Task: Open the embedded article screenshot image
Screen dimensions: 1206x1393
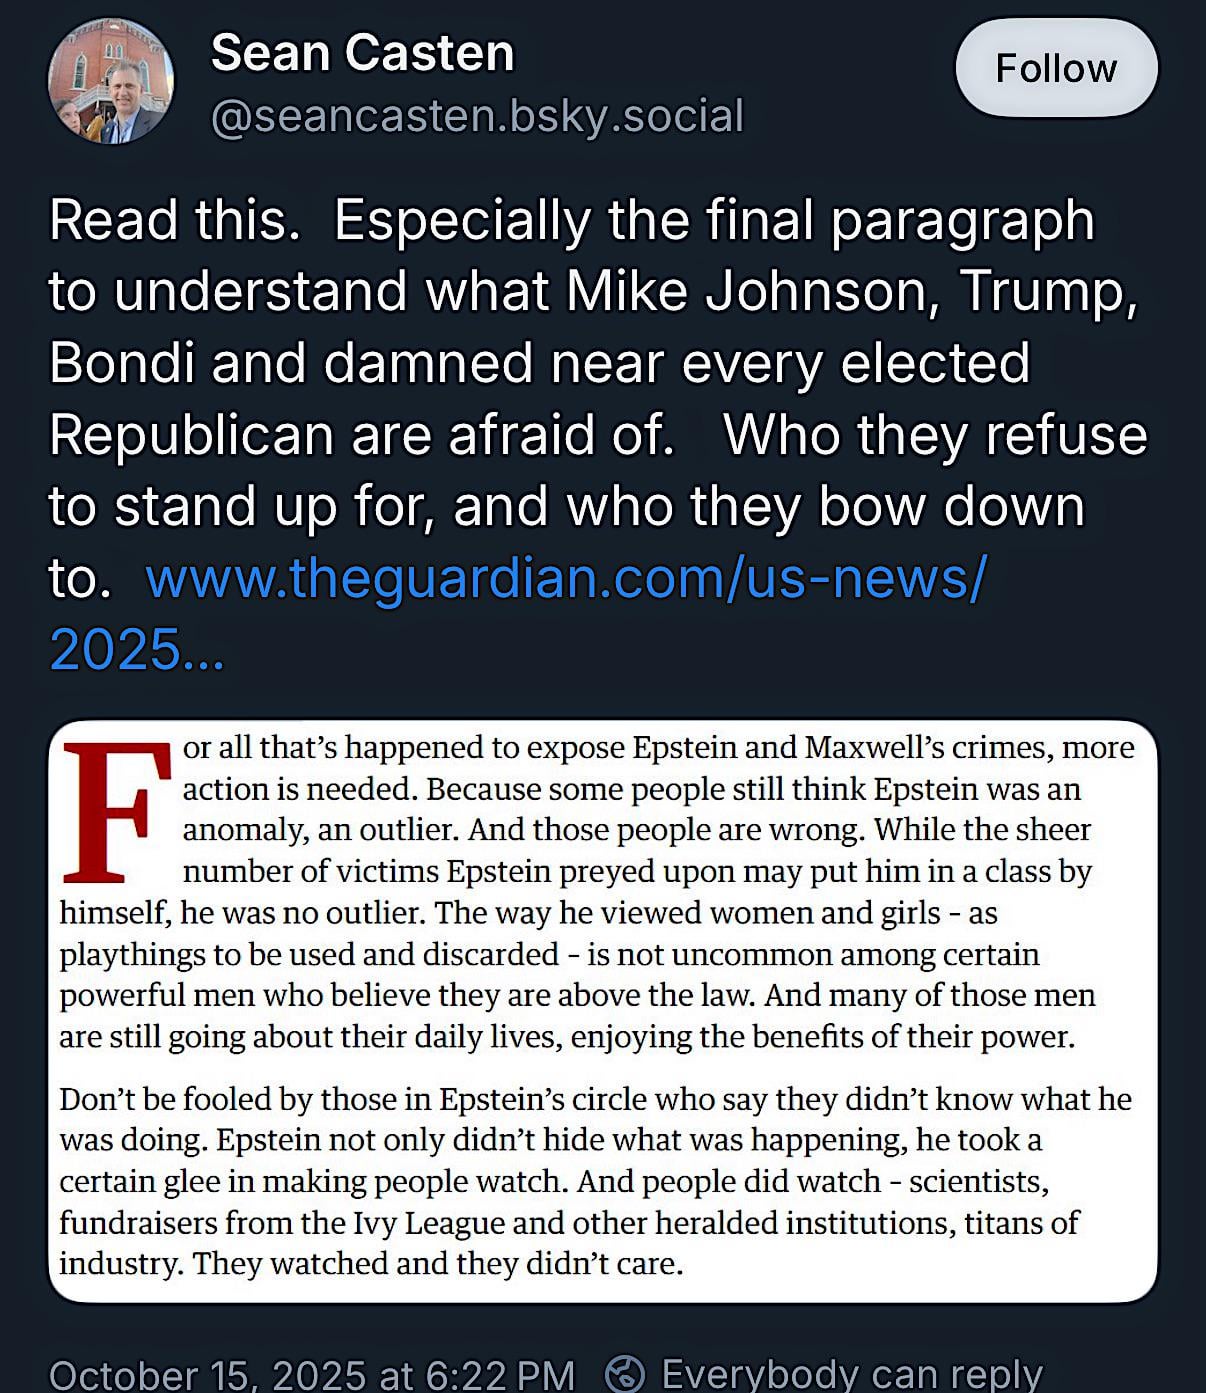Action: tap(603, 1010)
